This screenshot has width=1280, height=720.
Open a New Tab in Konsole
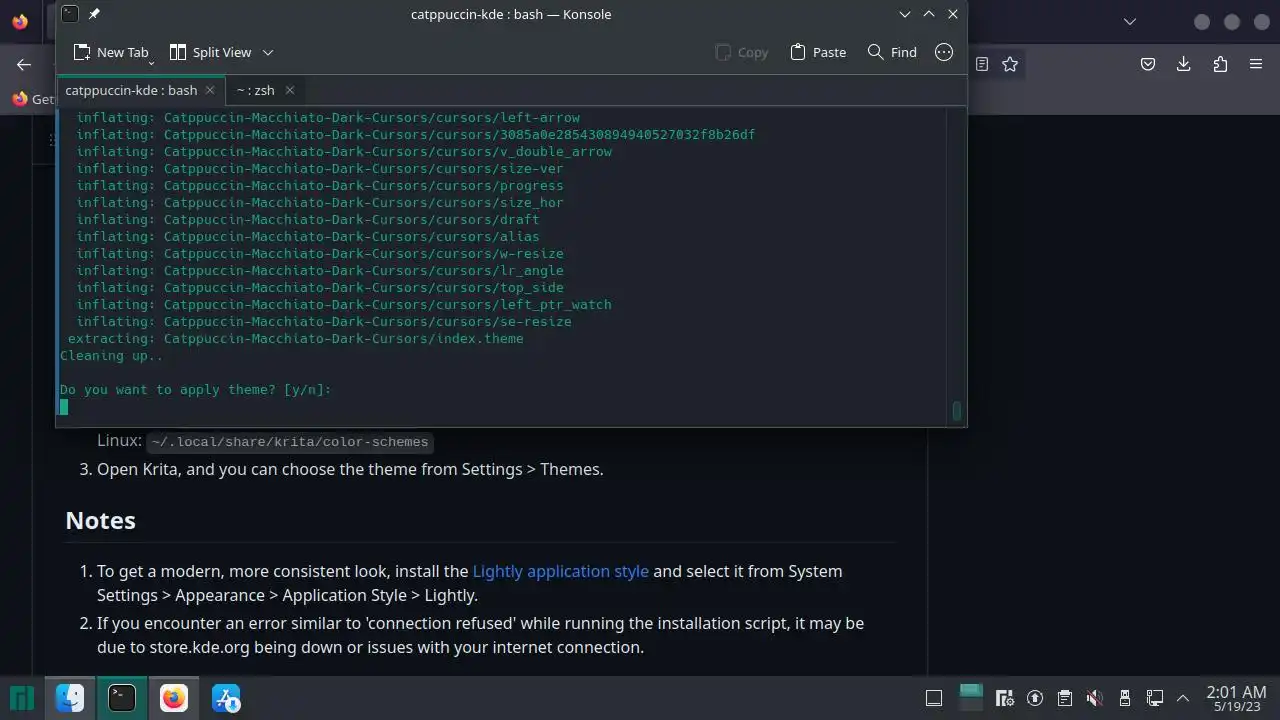pos(111,52)
